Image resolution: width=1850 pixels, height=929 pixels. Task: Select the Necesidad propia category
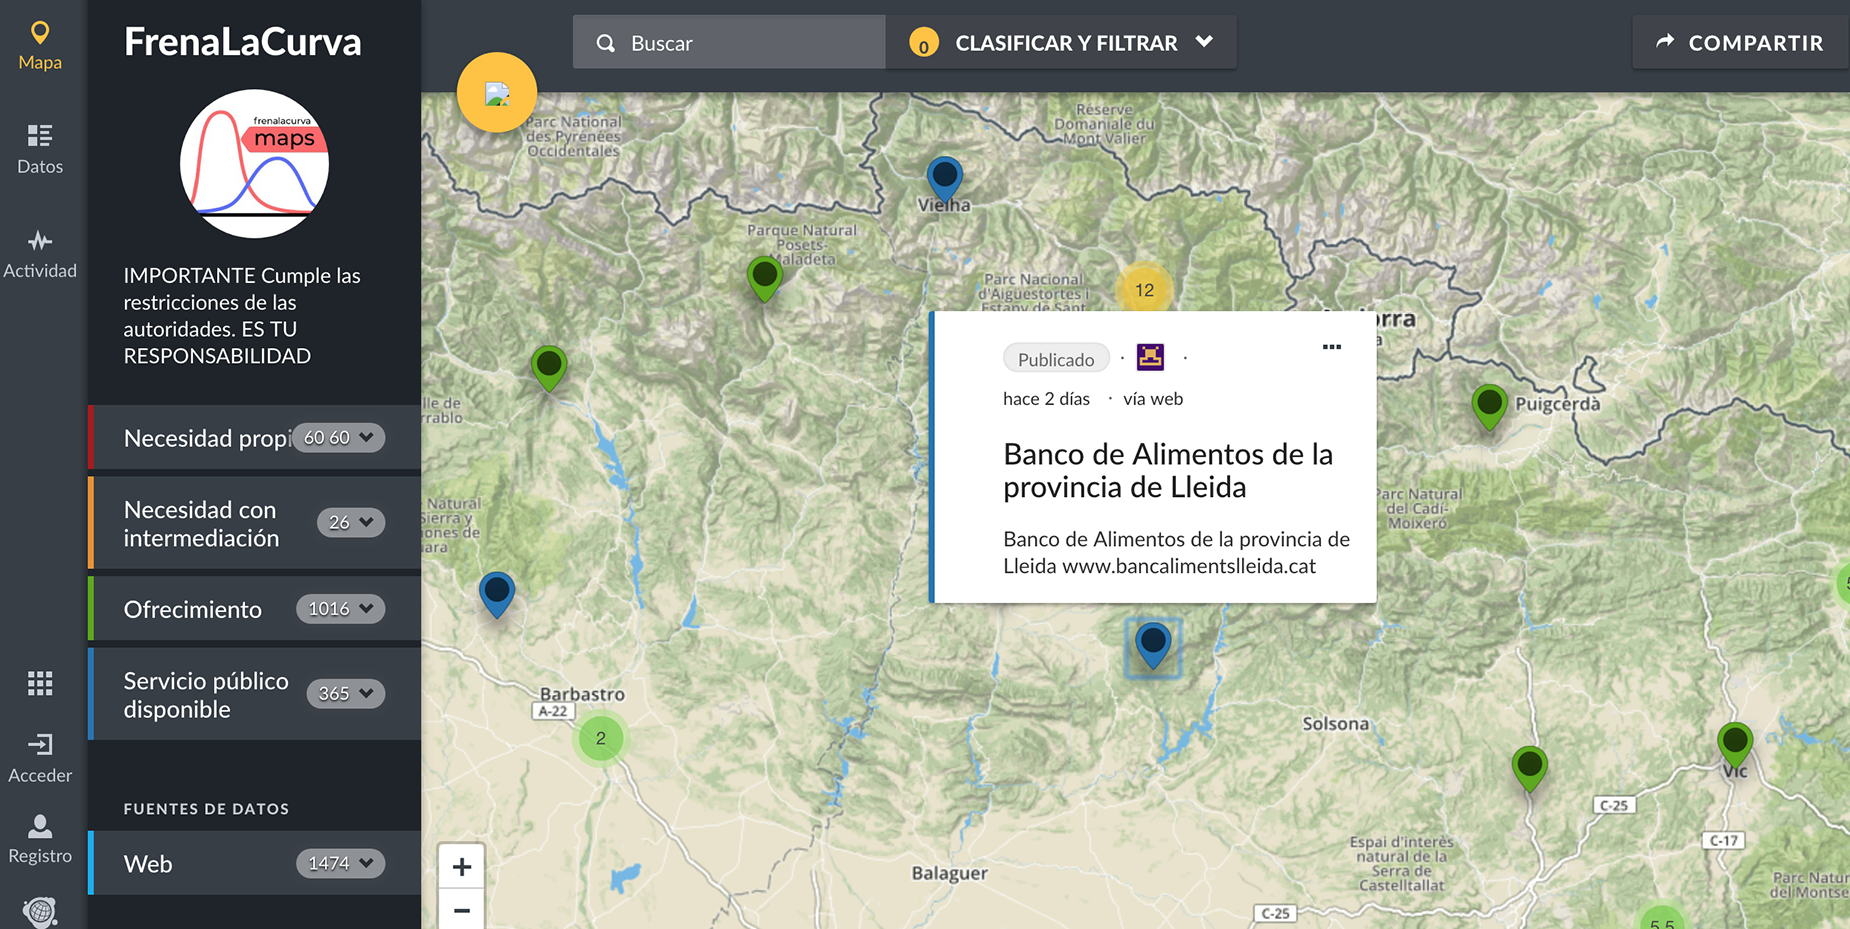(x=207, y=438)
